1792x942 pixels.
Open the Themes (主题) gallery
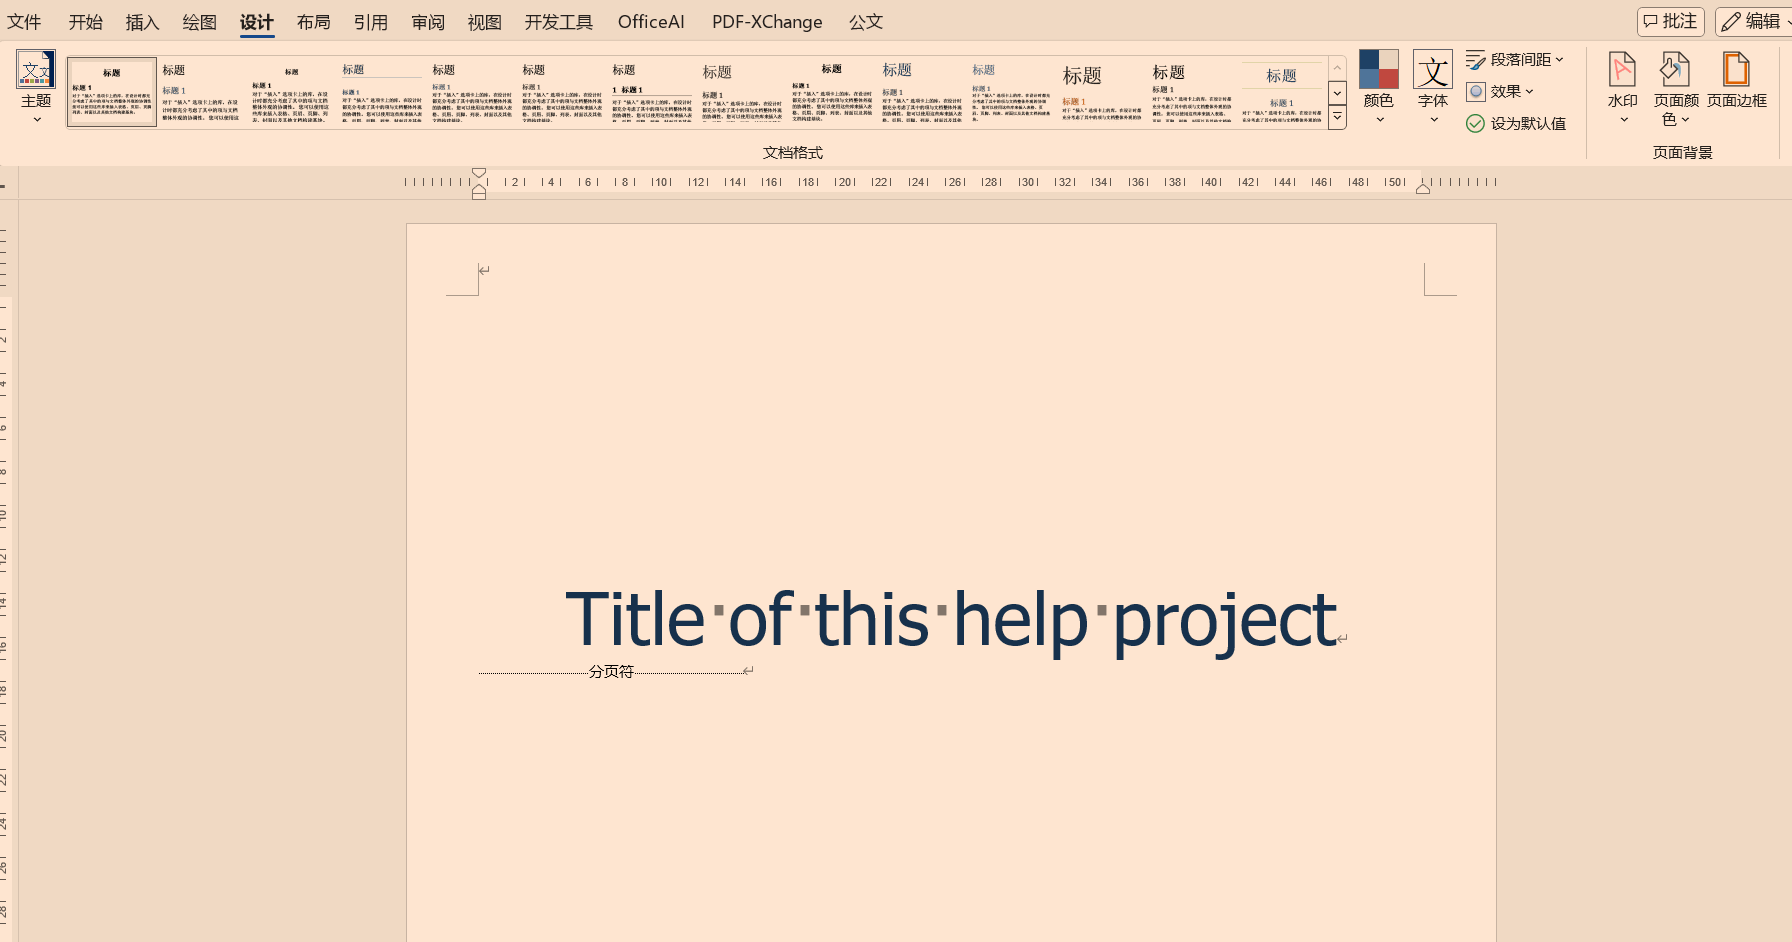(36, 88)
